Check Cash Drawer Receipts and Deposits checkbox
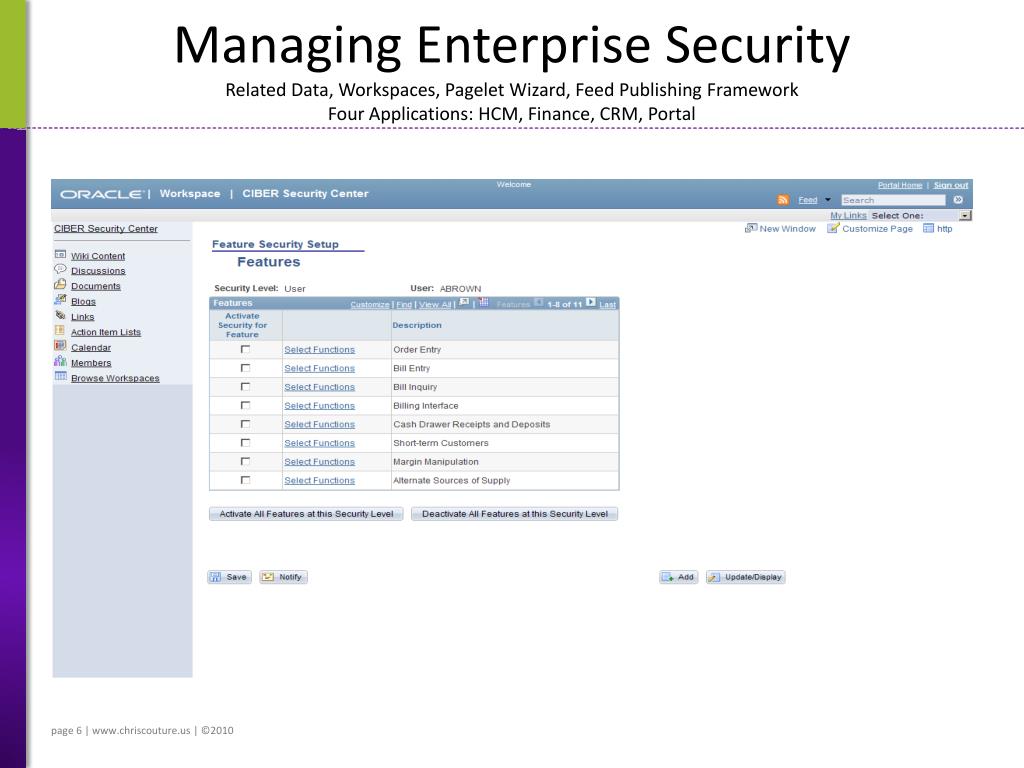The width and height of the screenshot is (1024, 768). coord(246,424)
